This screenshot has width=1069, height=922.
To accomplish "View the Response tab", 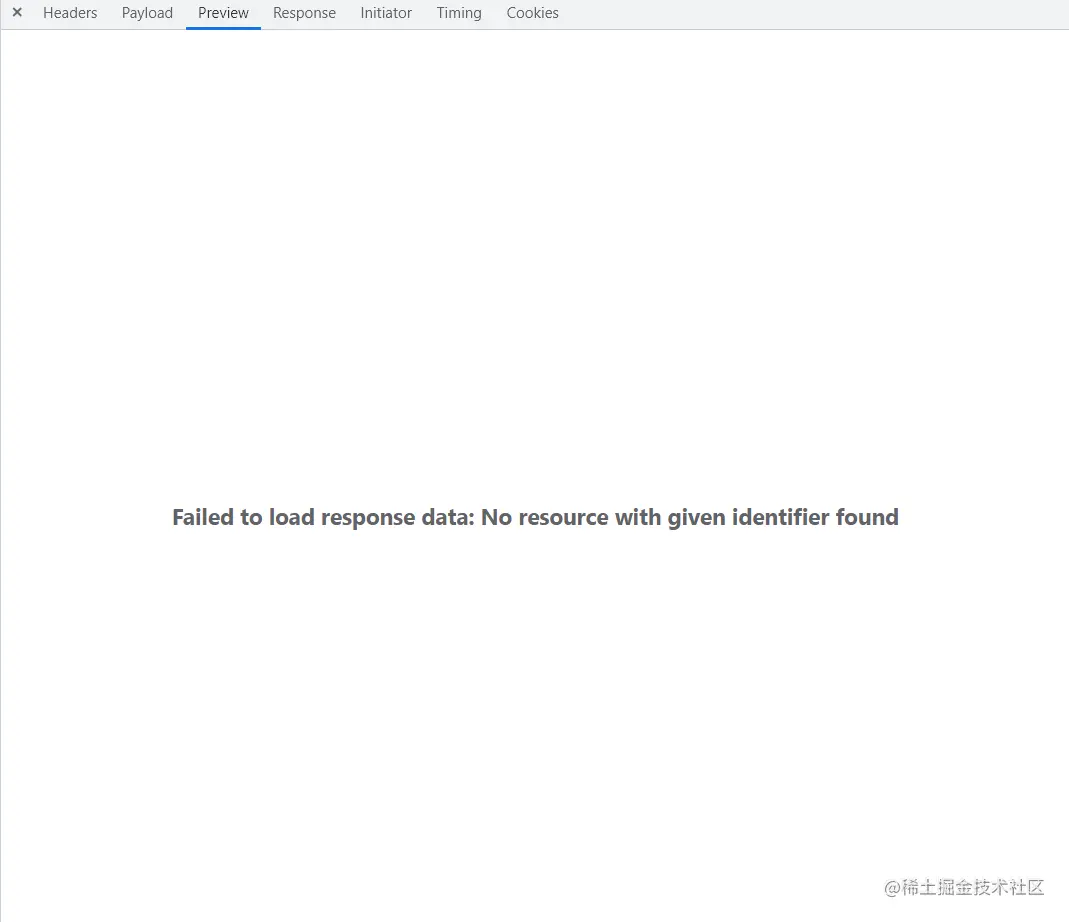I will (x=304, y=13).
